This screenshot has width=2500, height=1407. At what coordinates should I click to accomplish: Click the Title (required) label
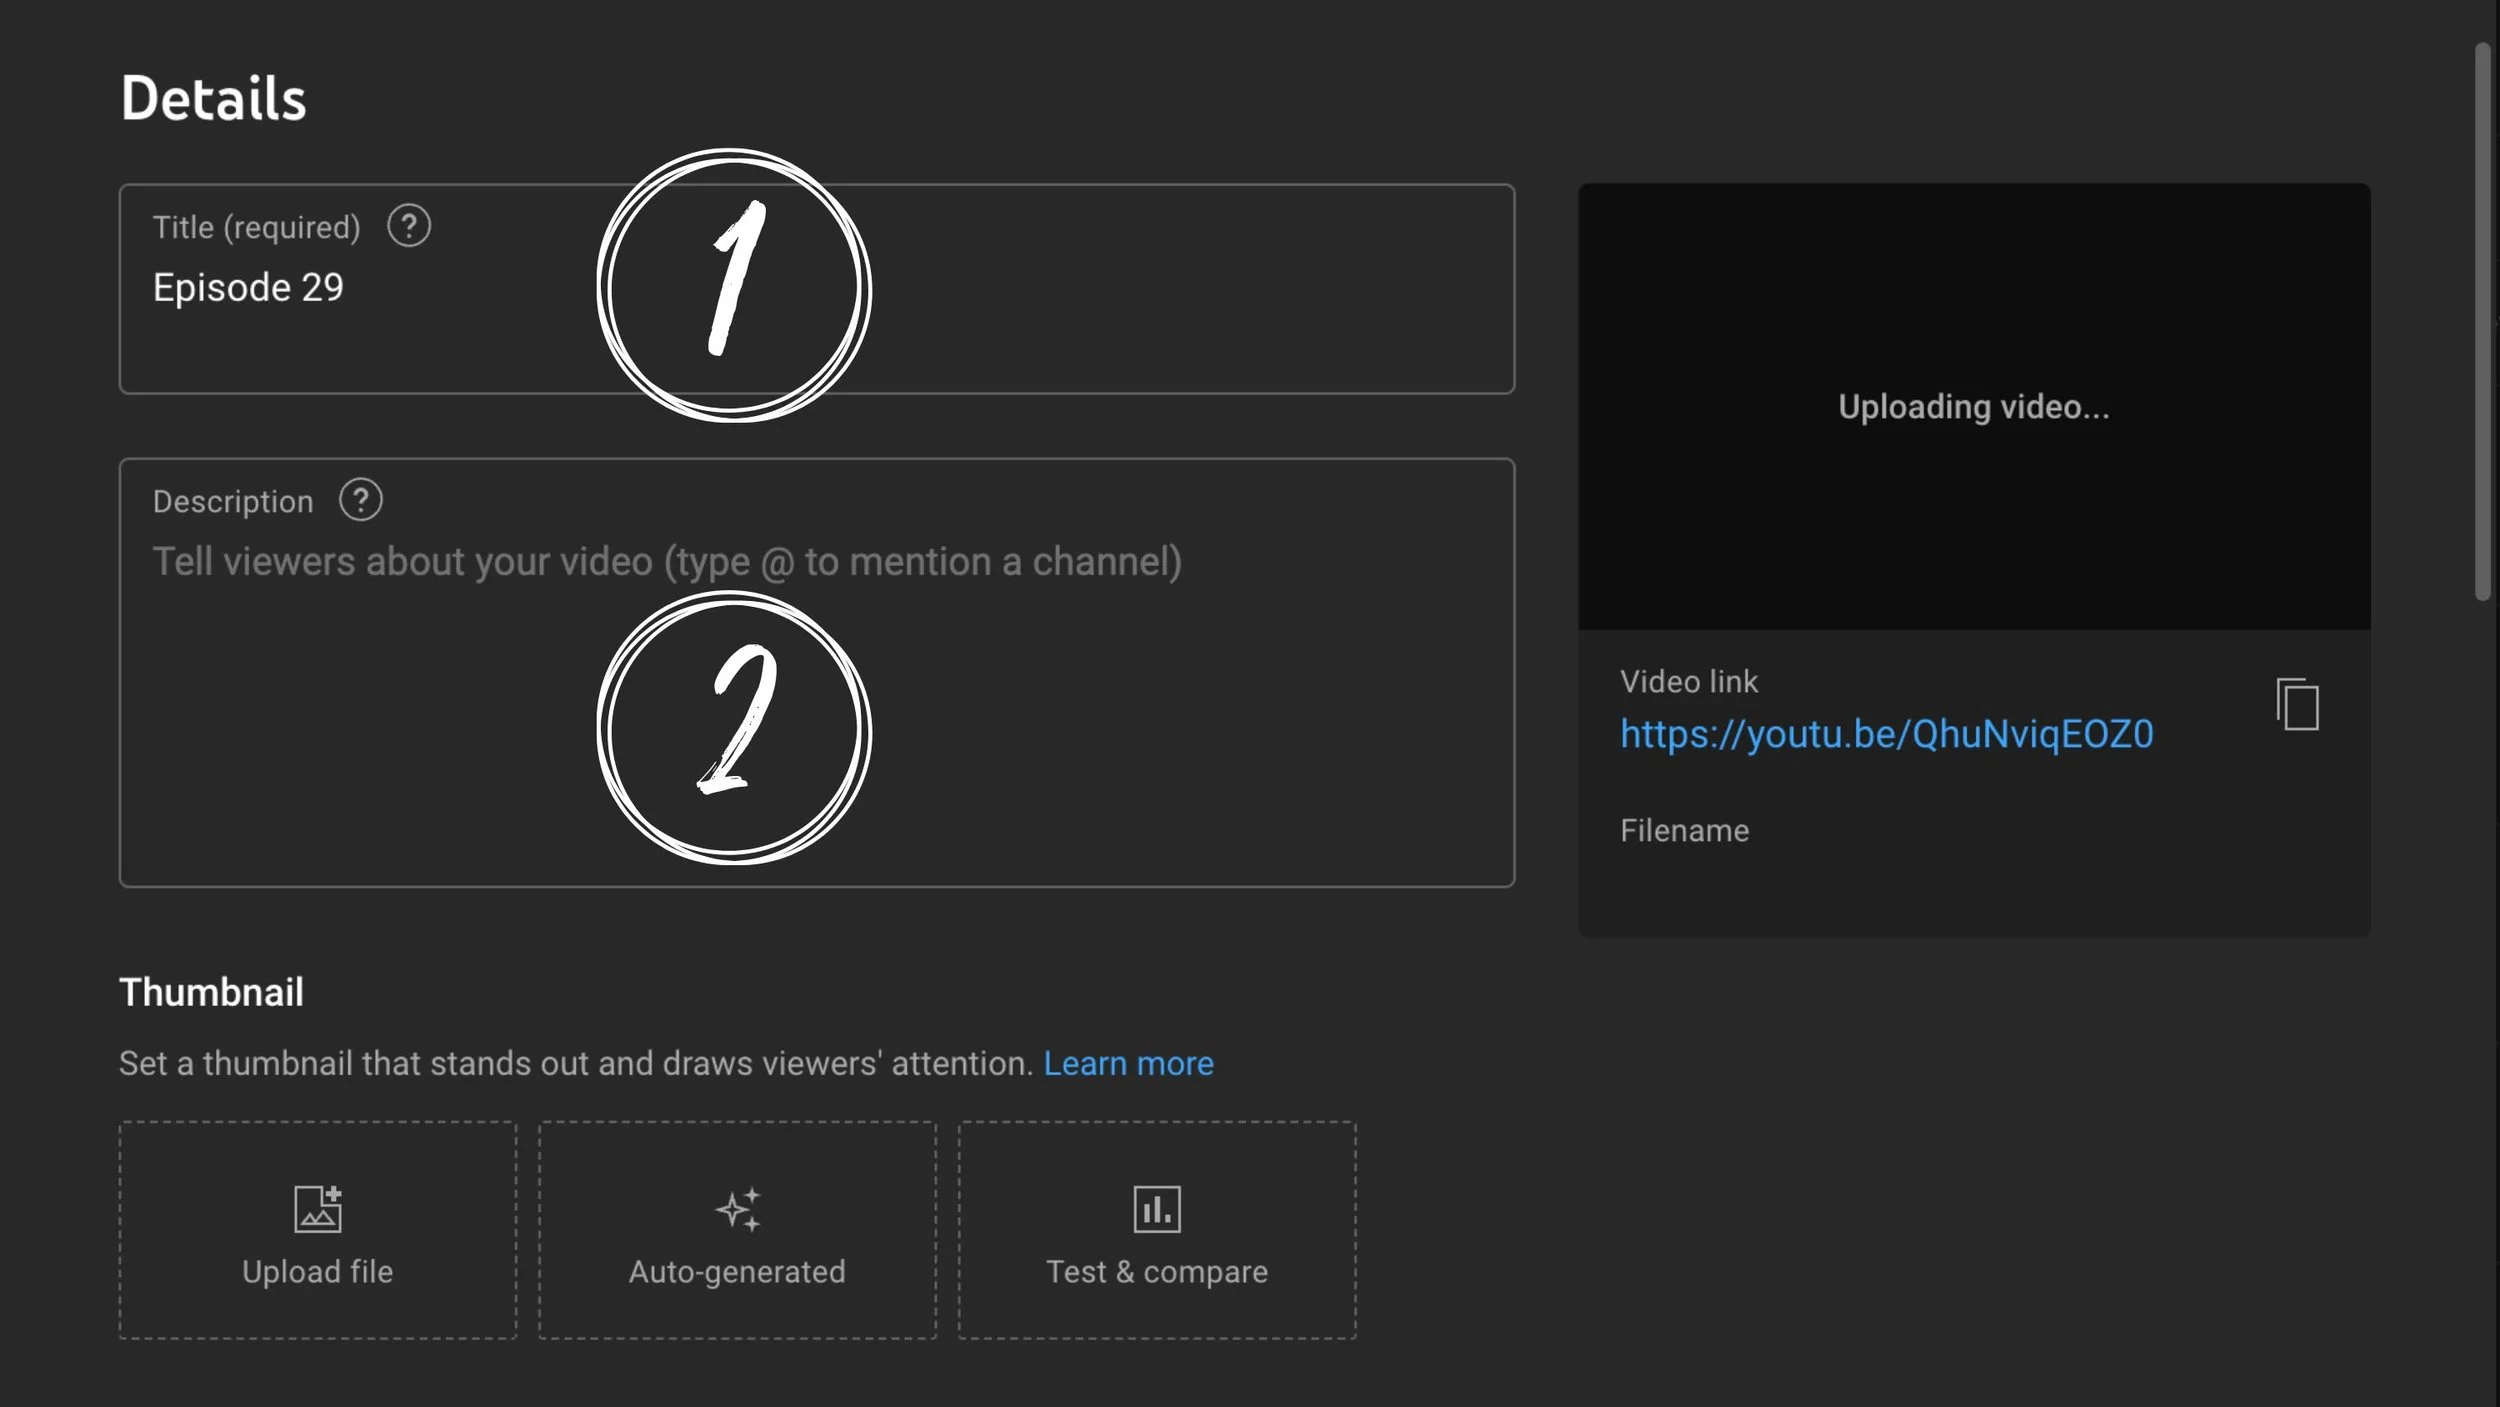[256, 228]
